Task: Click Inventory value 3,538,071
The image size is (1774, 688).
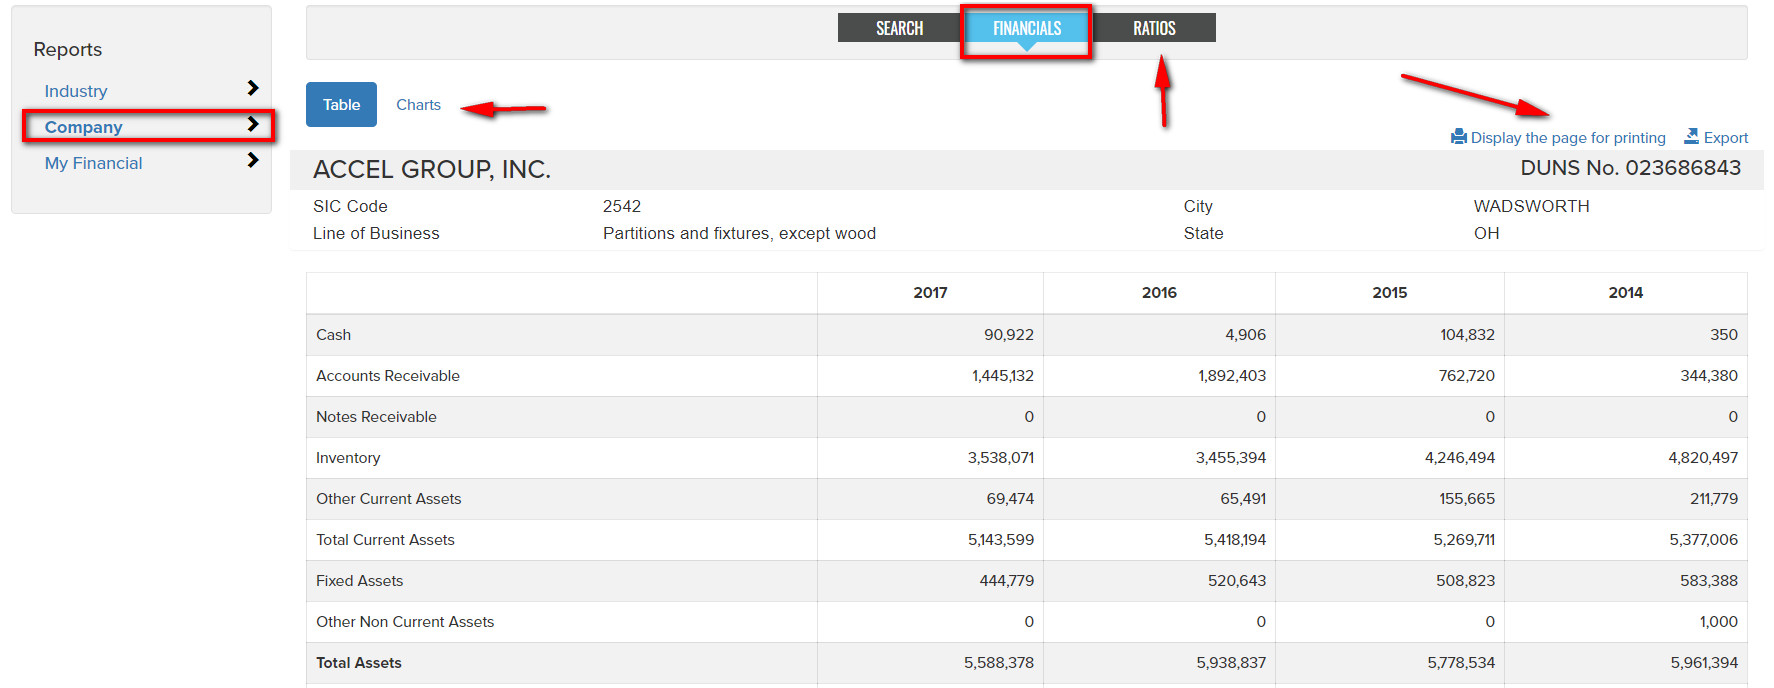Action: (x=1000, y=458)
